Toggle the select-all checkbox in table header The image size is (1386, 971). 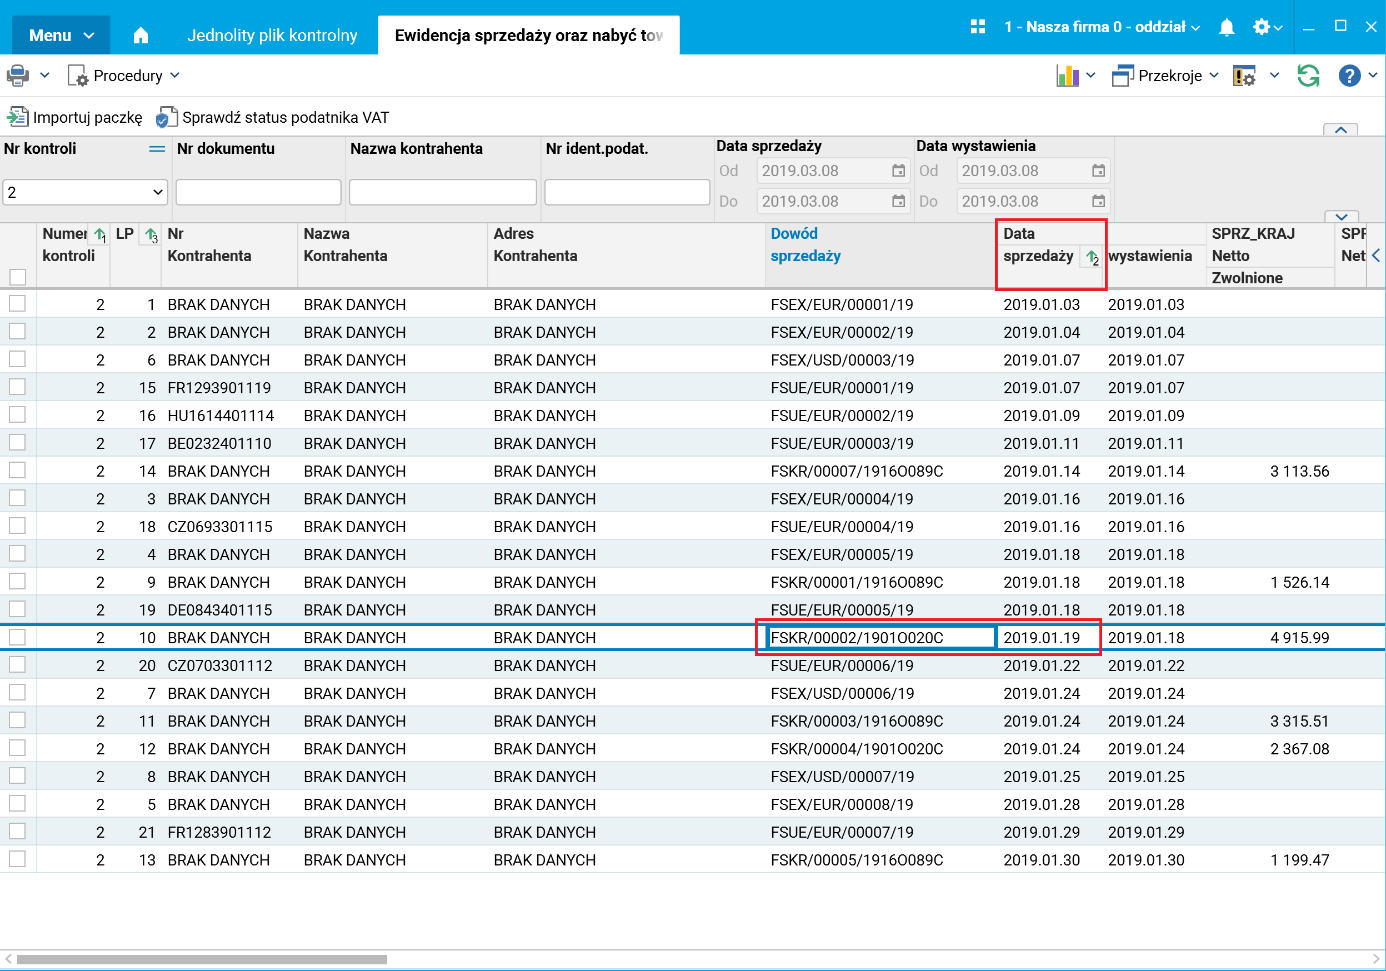coord(17,277)
